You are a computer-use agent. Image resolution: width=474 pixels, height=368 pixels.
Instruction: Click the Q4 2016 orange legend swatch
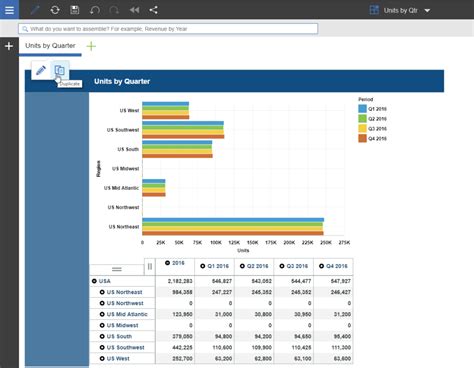[362, 138]
